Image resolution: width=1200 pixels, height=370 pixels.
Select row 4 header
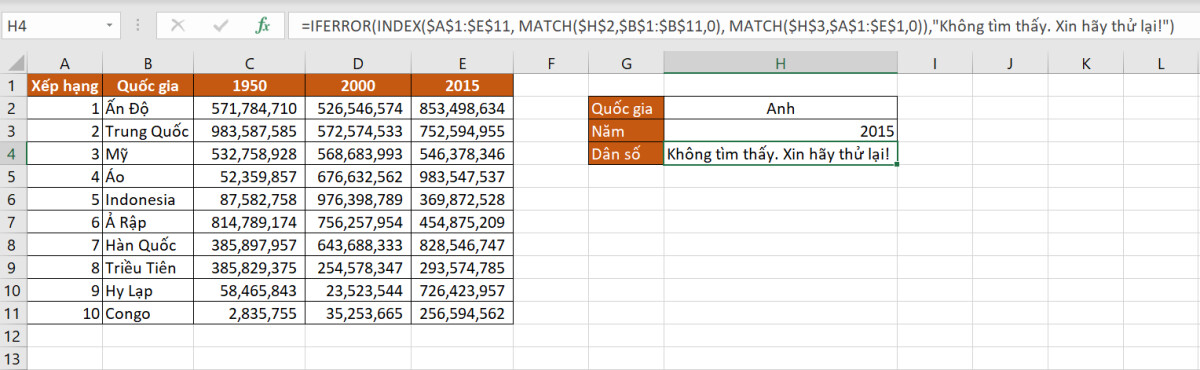(14, 154)
